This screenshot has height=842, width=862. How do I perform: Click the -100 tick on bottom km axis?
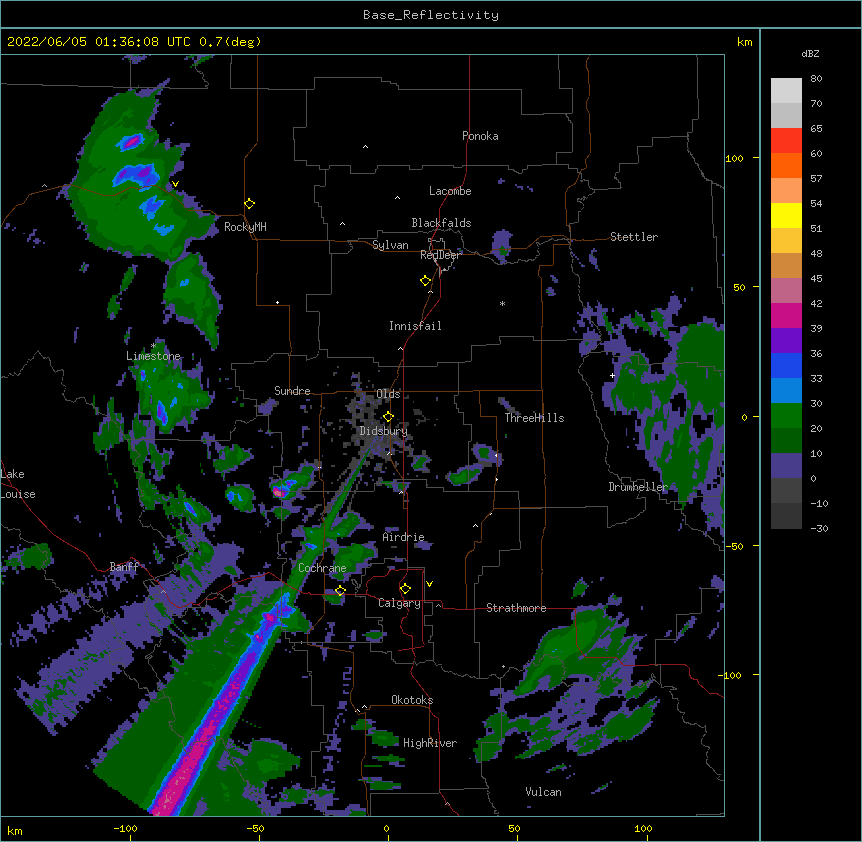(x=125, y=829)
